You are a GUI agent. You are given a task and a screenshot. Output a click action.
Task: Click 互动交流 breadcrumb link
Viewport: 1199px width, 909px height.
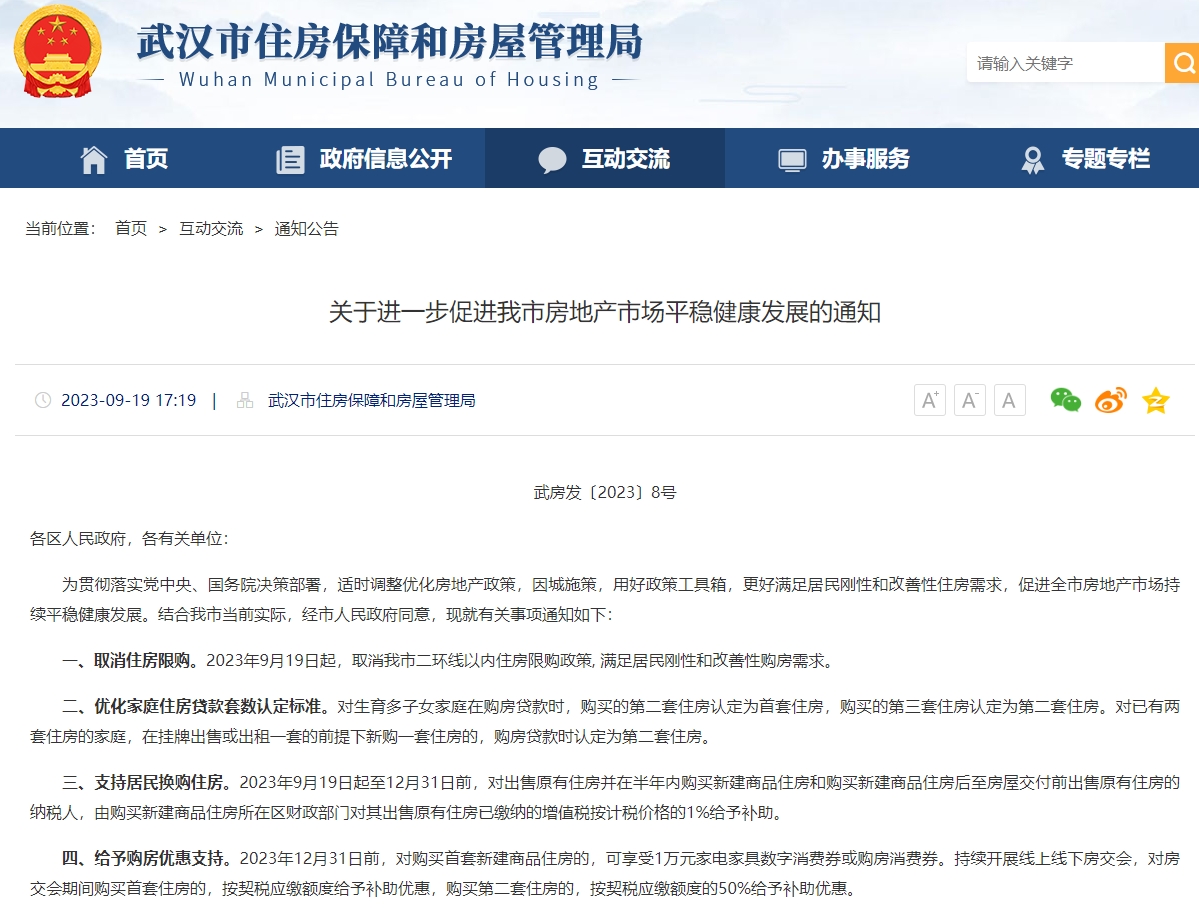click(x=211, y=228)
